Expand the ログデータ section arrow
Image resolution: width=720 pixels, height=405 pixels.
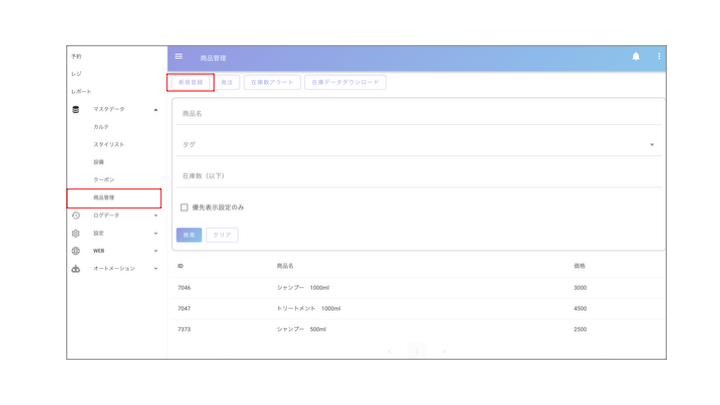tap(156, 216)
